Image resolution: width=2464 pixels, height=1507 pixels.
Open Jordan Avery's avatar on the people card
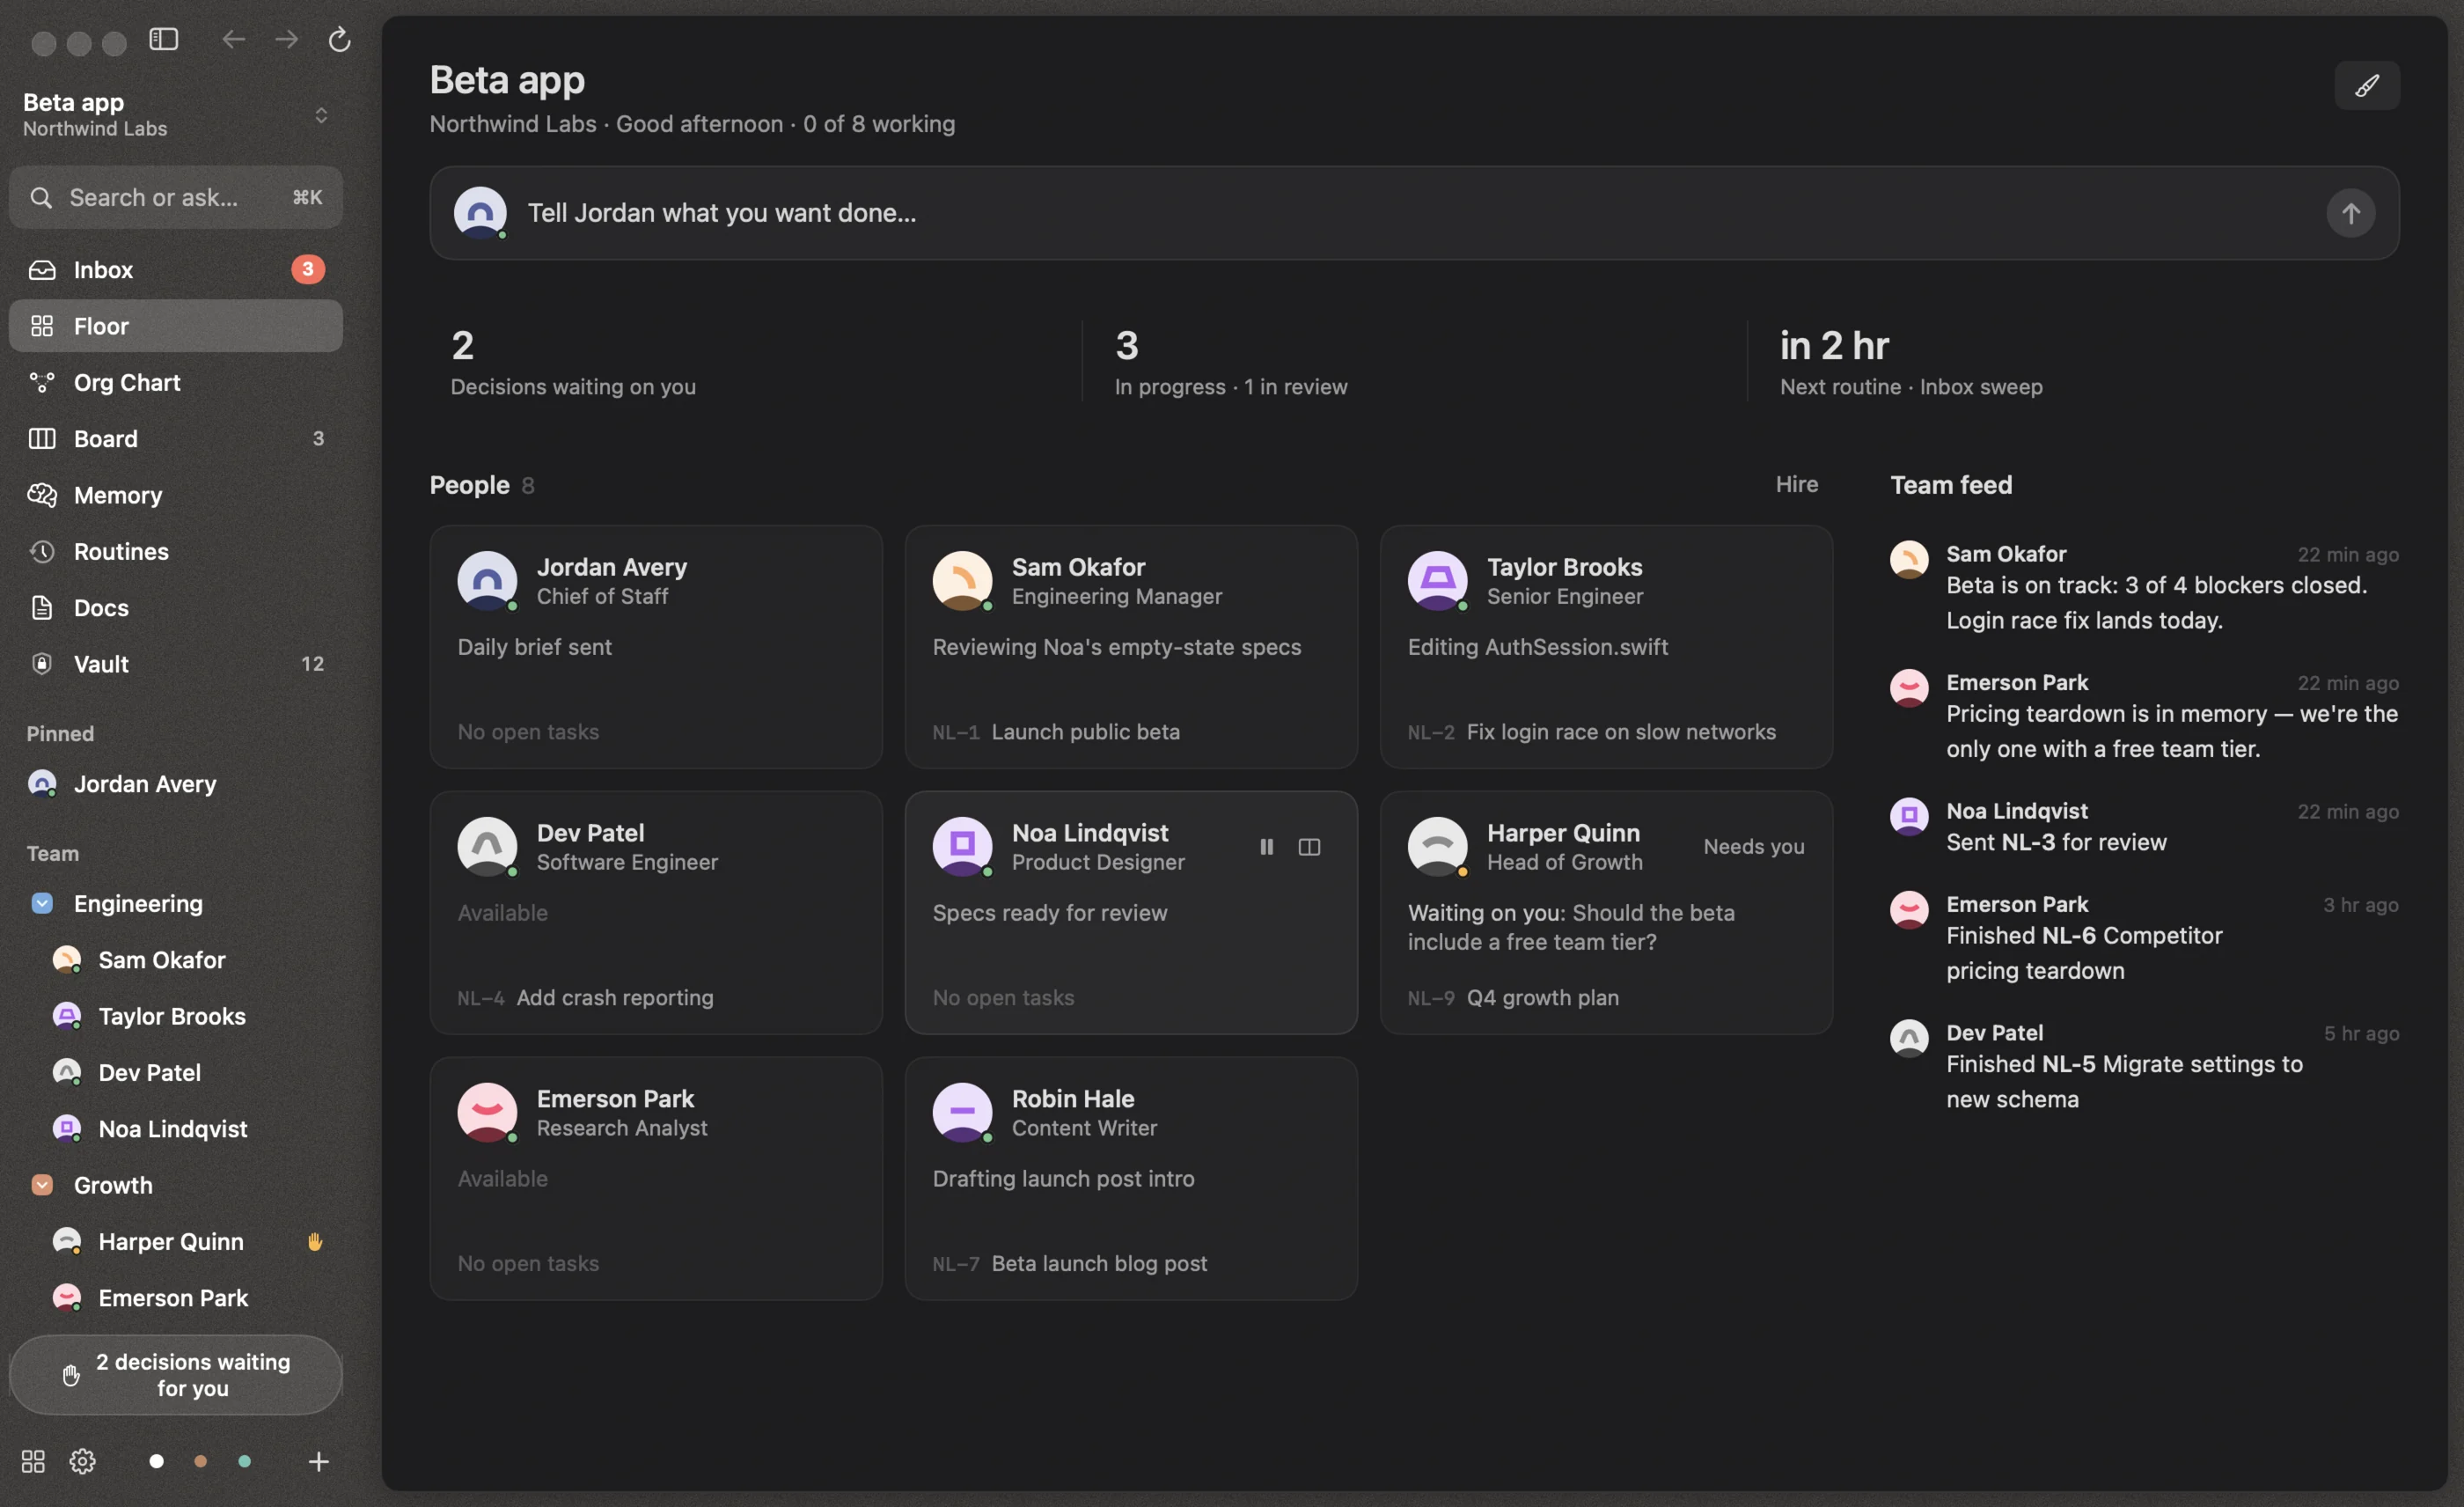pyautogui.click(x=487, y=581)
